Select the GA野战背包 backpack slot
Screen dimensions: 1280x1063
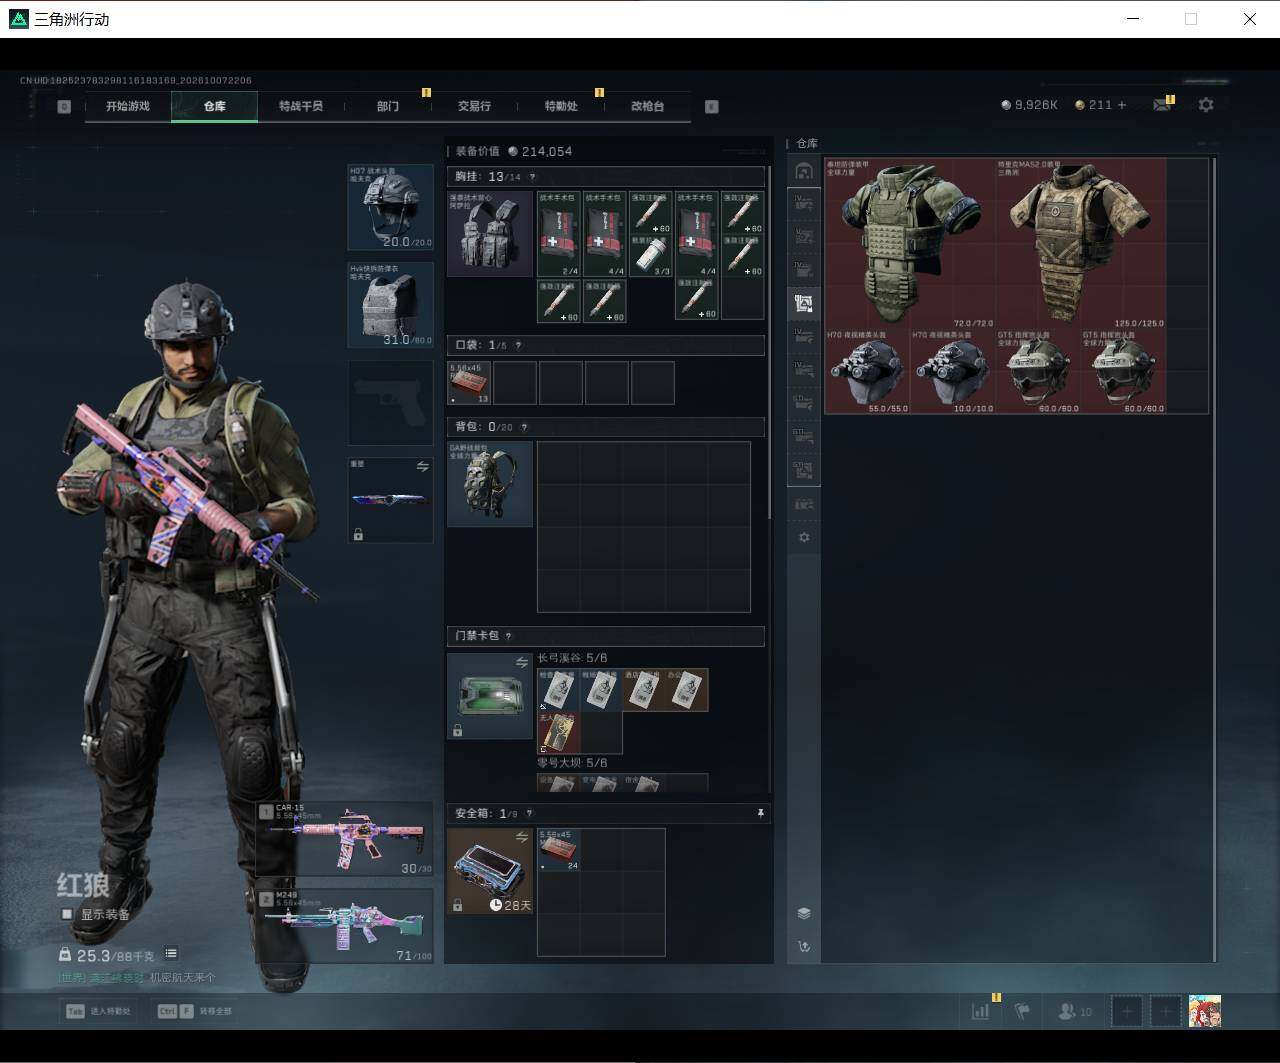[x=490, y=484]
